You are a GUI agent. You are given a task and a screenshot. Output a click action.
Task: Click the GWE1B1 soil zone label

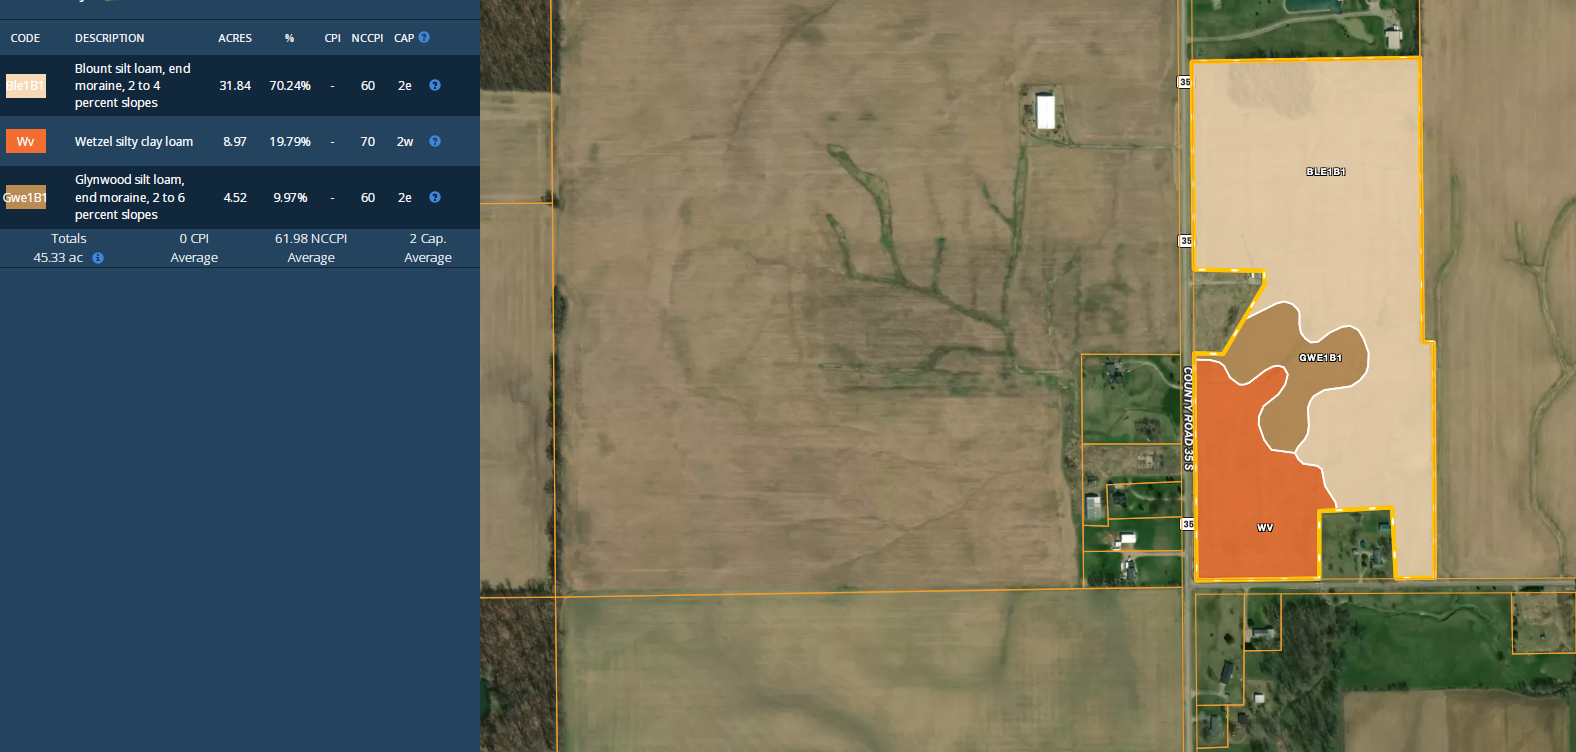click(1320, 358)
